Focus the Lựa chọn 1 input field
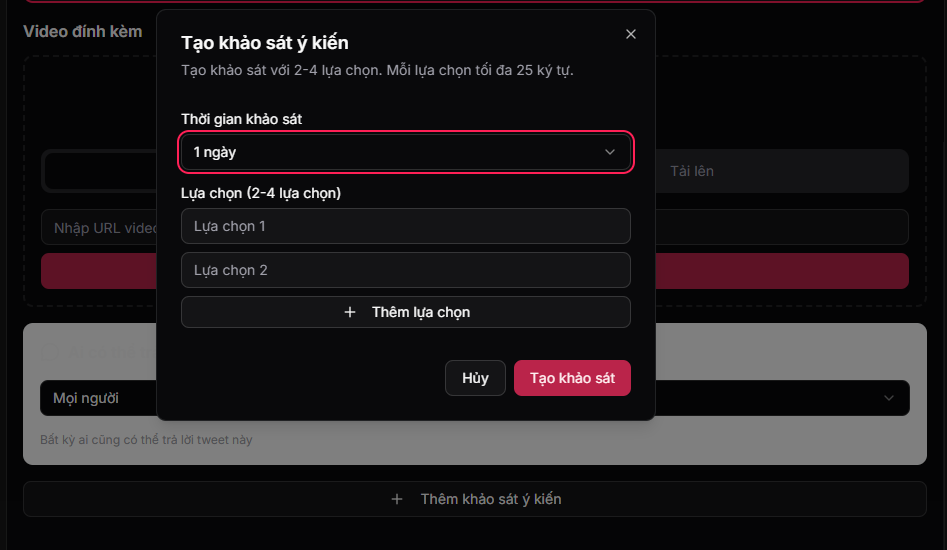The image size is (947, 550). (x=405, y=226)
